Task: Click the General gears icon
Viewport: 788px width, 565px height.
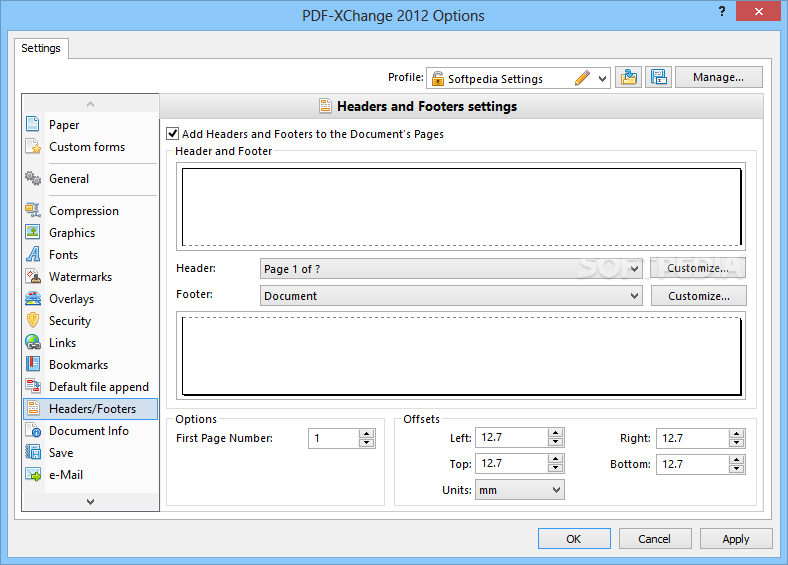Action: tap(33, 178)
